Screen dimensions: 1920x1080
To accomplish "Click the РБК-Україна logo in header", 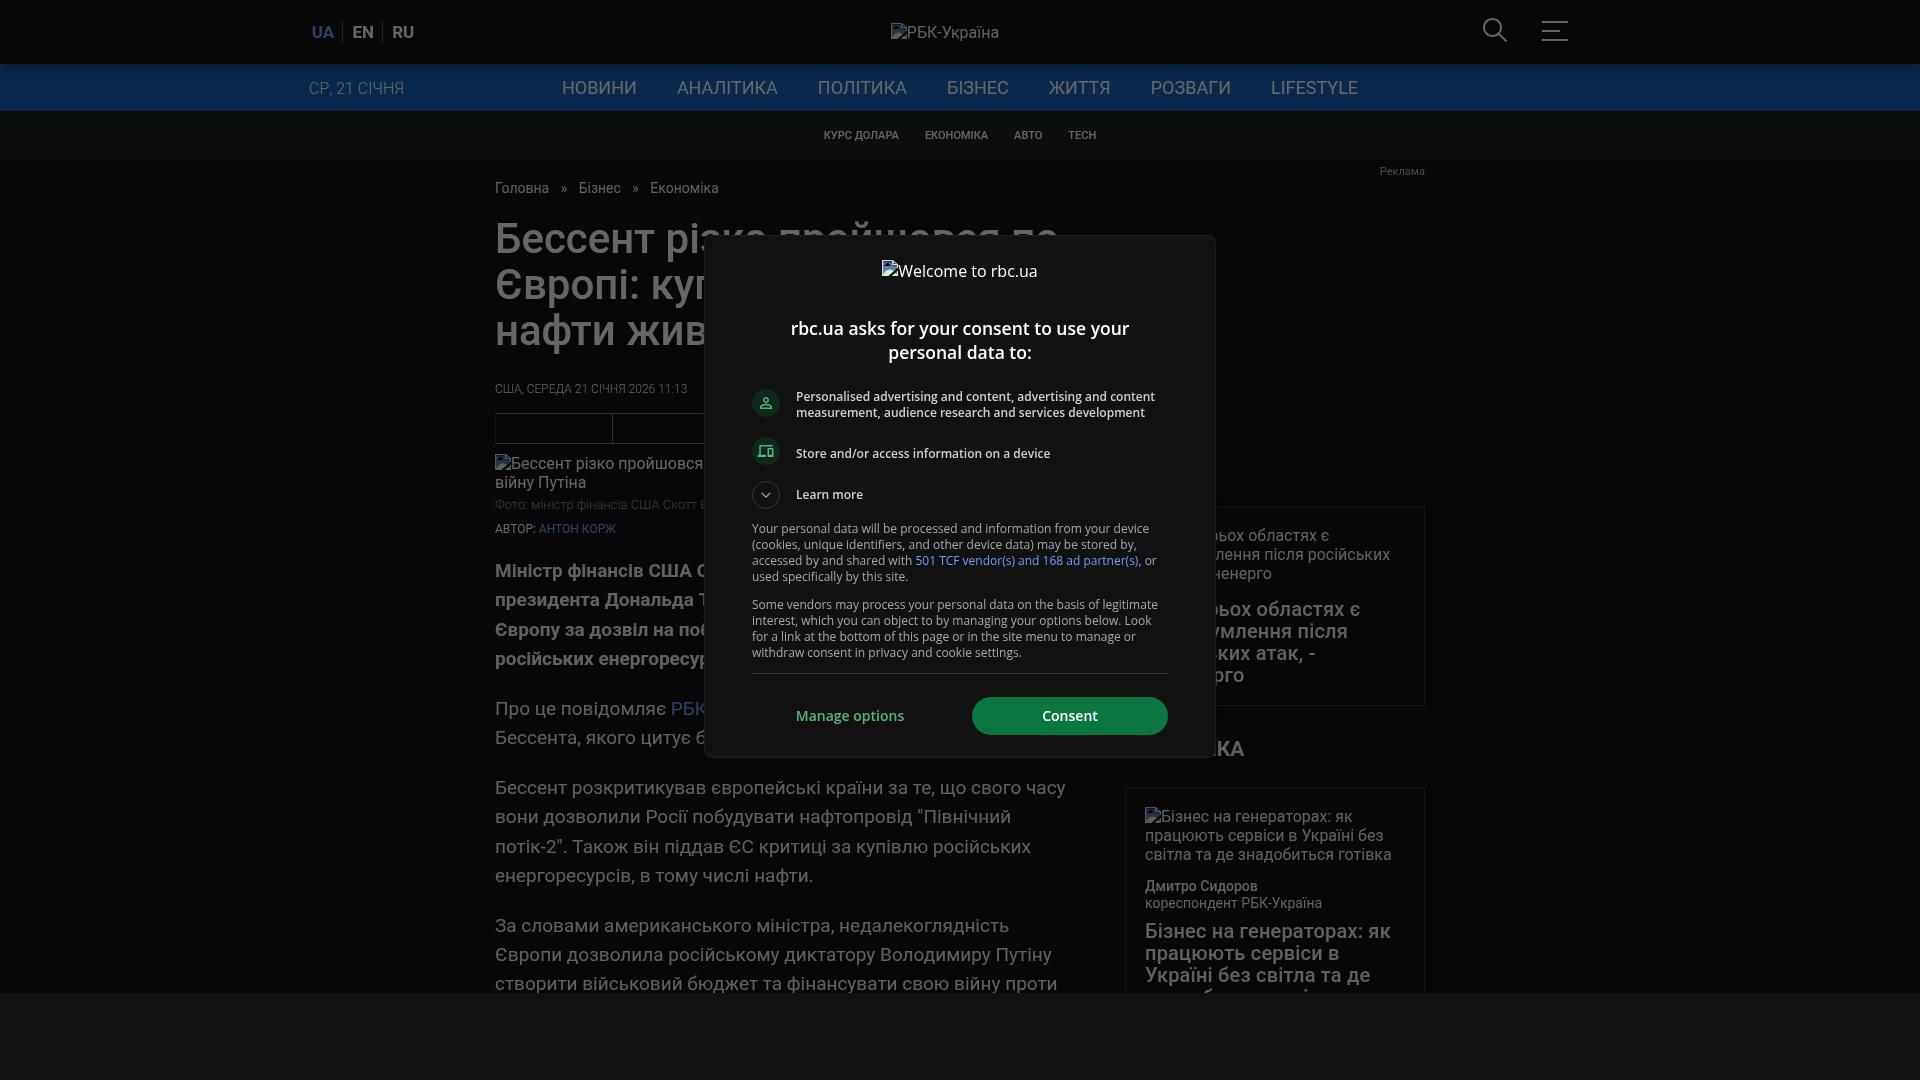I will [944, 33].
